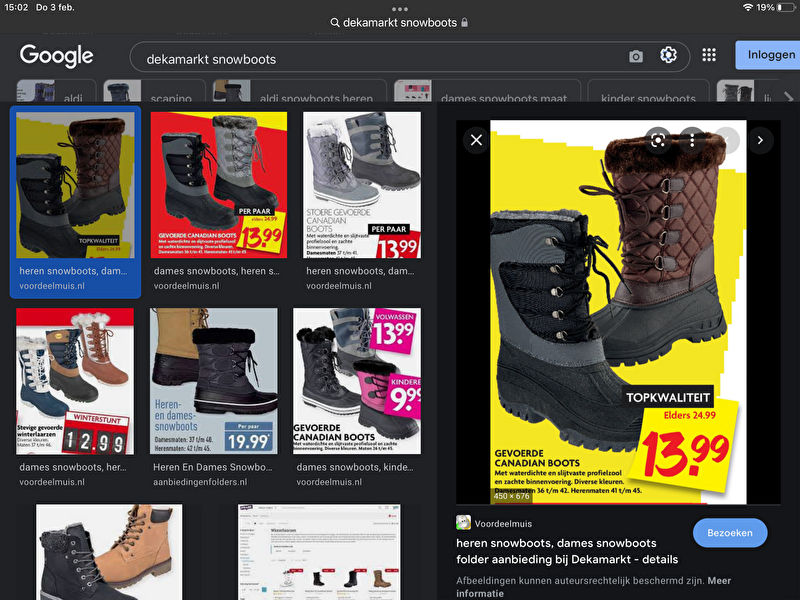Image resolution: width=800 pixels, height=600 pixels.
Task: Open the heren snowboots folder aanbieding title
Action: click(x=567, y=551)
